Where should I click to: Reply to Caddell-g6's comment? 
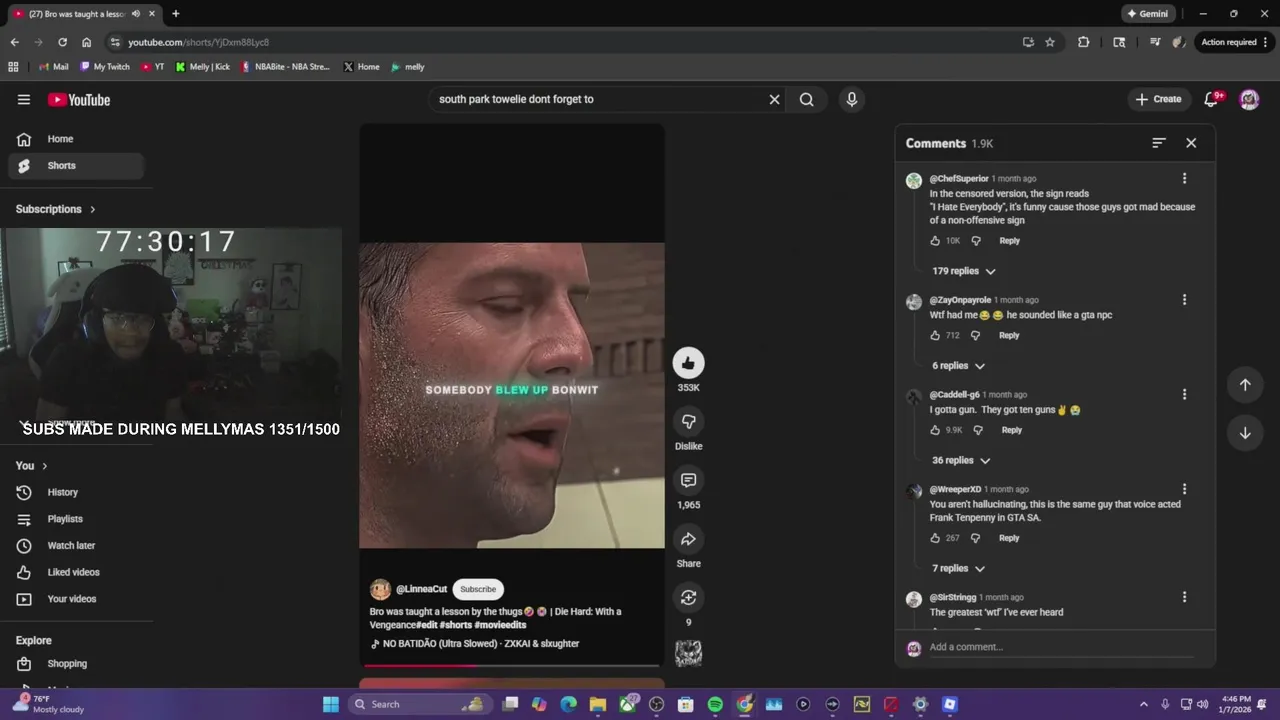coord(1012,430)
